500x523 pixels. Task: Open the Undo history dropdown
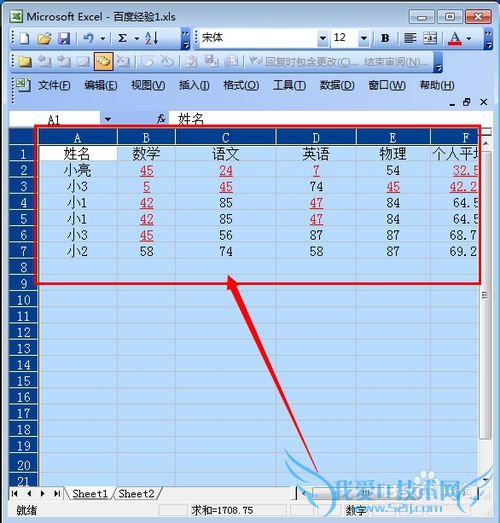coord(103,38)
